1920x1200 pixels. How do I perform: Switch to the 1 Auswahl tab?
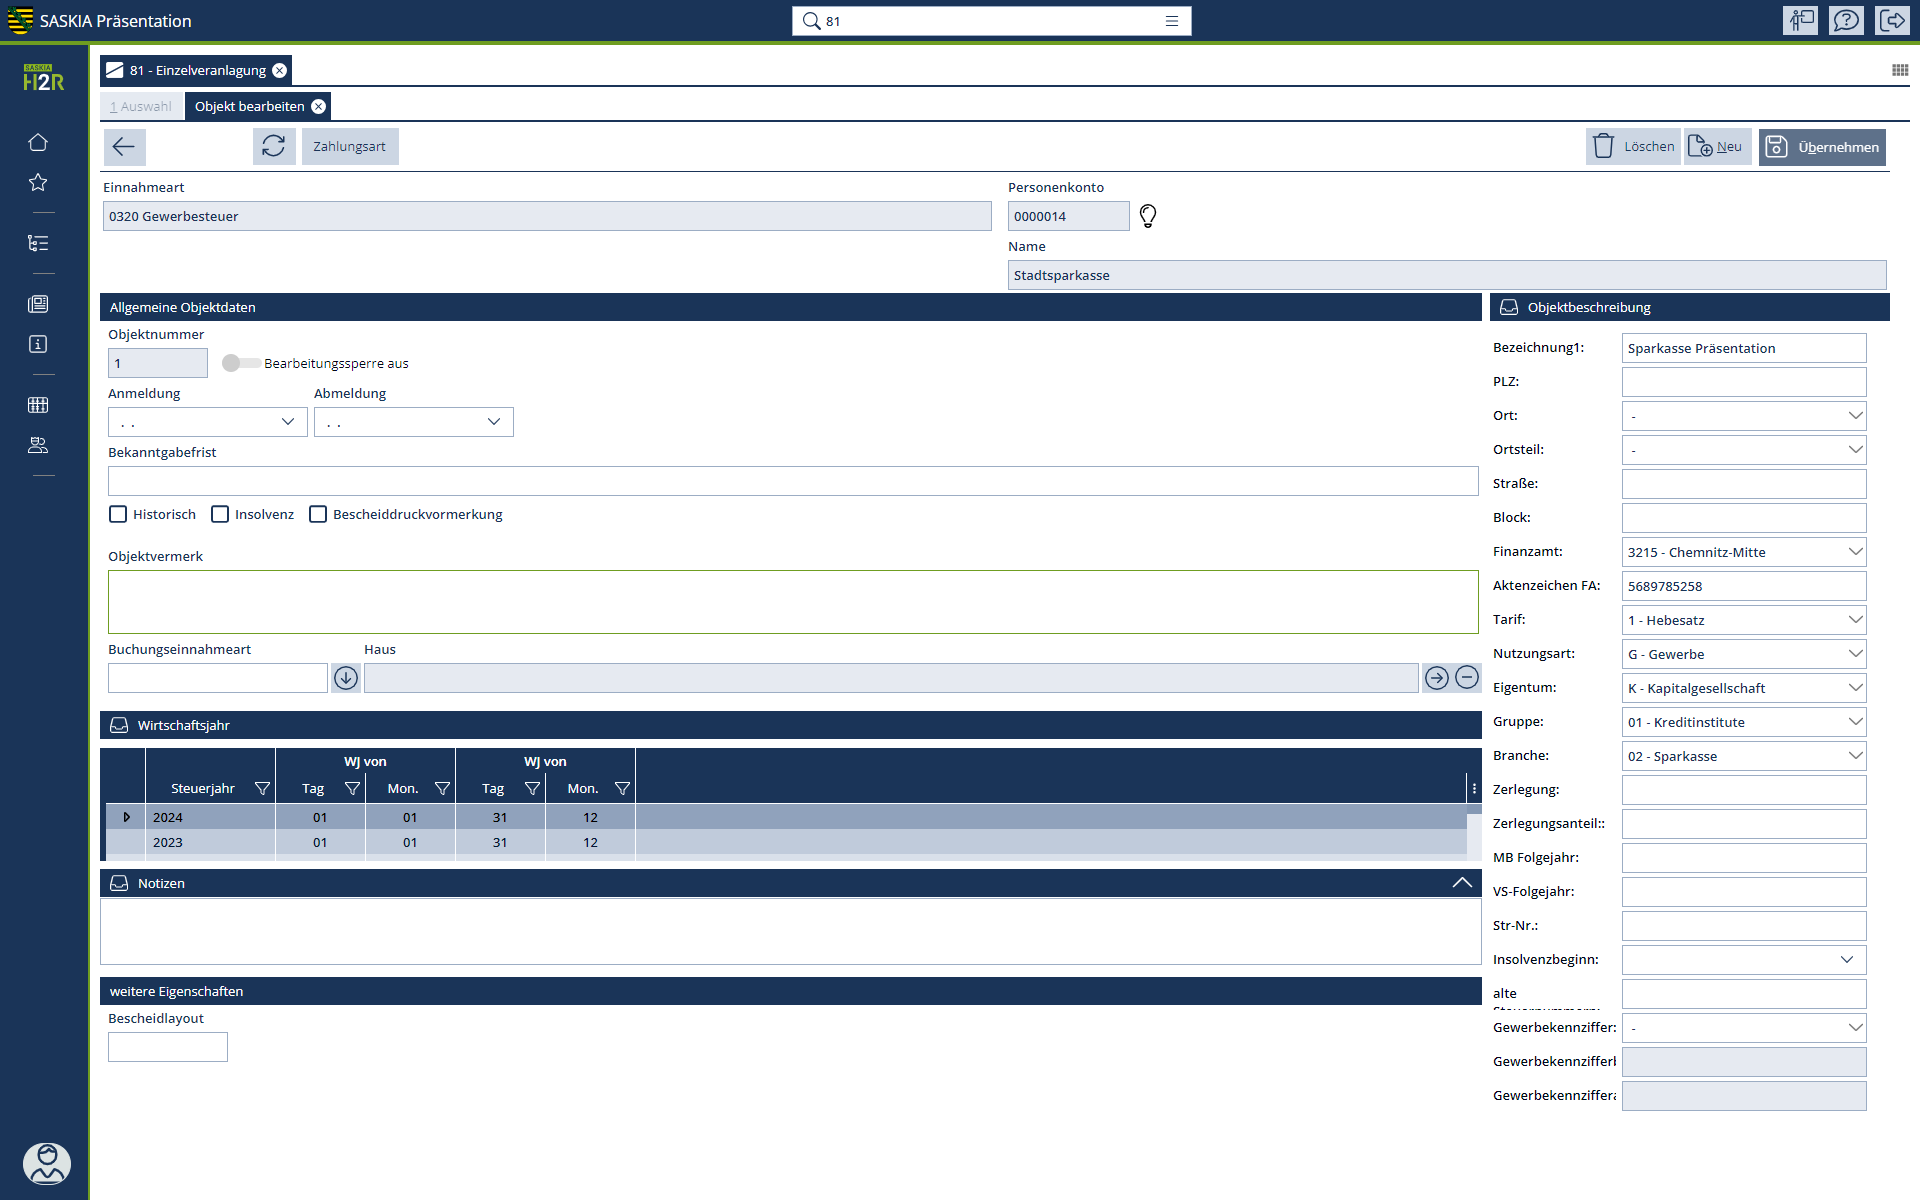141,107
